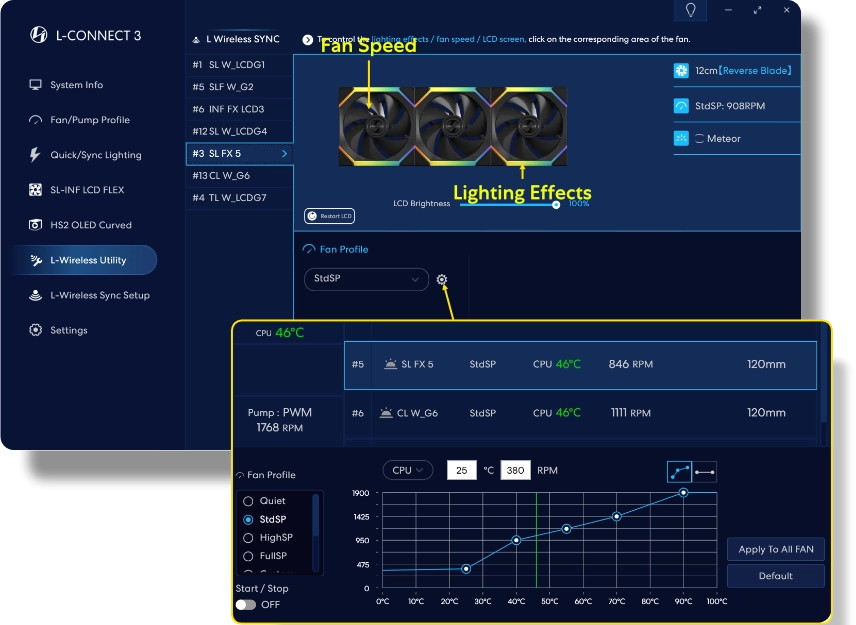
Task: Select the #5 SL FX 5 fan row
Action: click(580, 365)
